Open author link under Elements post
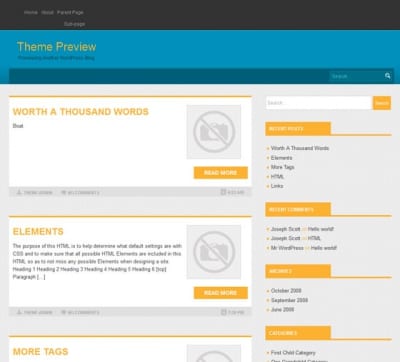 [38, 312]
